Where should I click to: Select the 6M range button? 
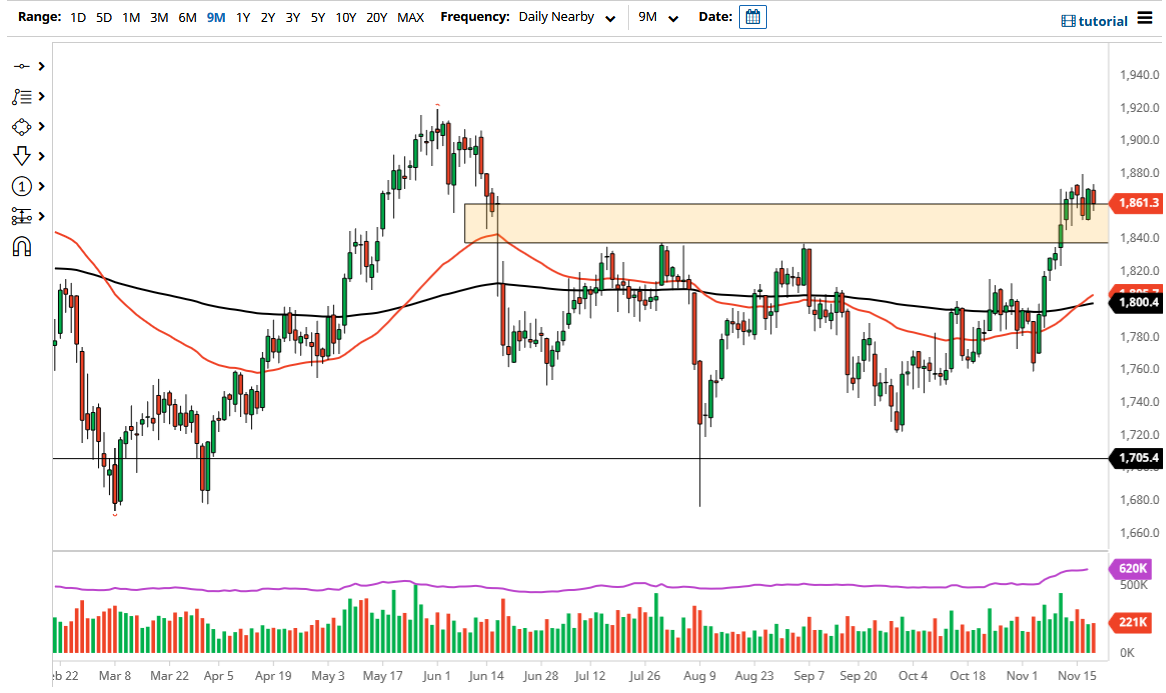[x=186, y=17]
